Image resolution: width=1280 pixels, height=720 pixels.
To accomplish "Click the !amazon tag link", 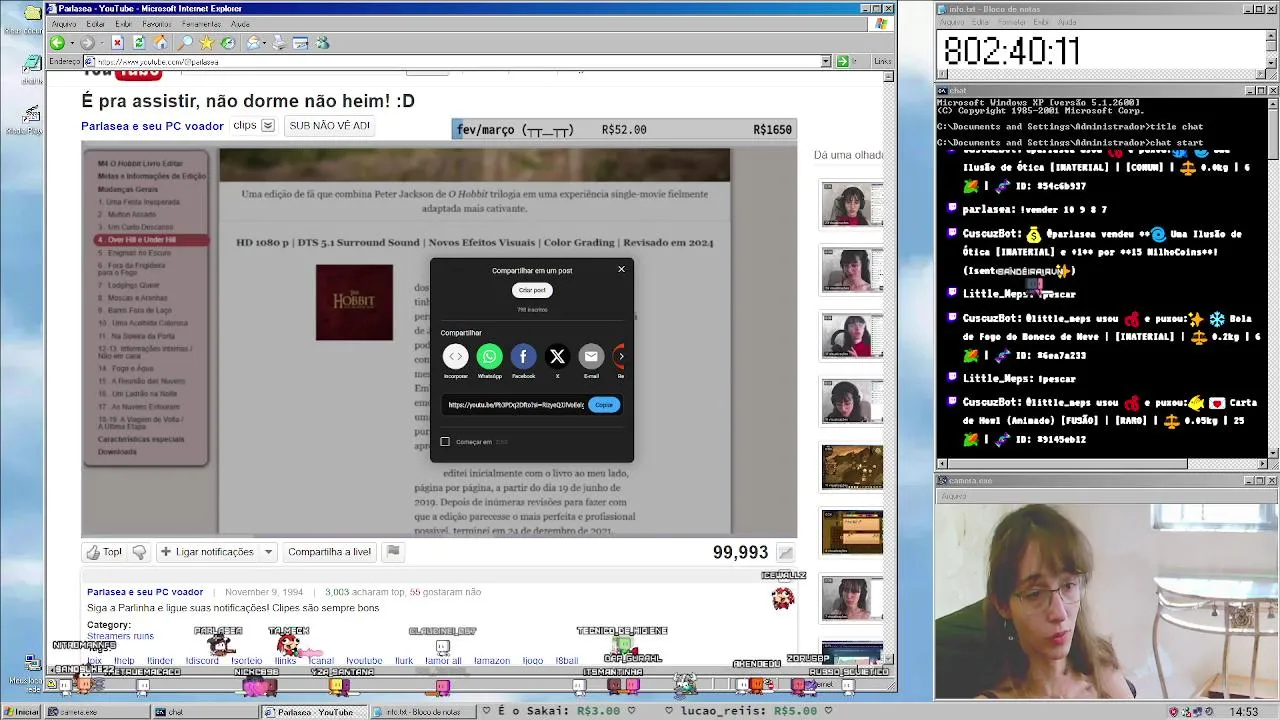I will (x=492, y=661).
